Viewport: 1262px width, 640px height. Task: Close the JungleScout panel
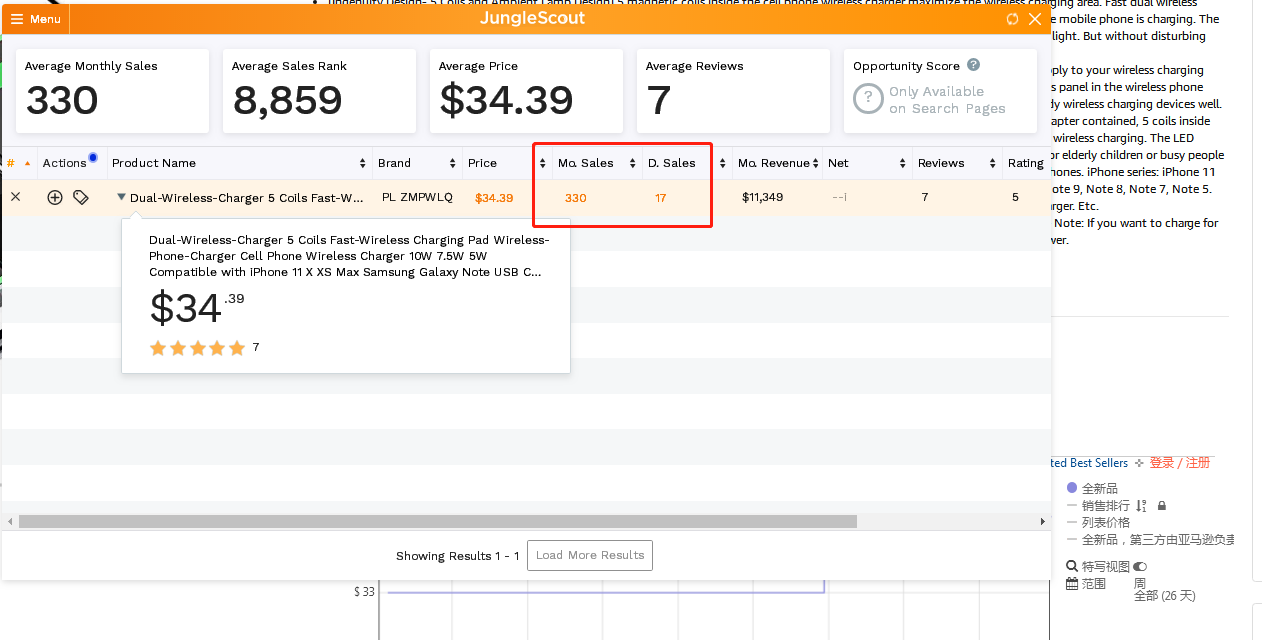point(1035,19)
